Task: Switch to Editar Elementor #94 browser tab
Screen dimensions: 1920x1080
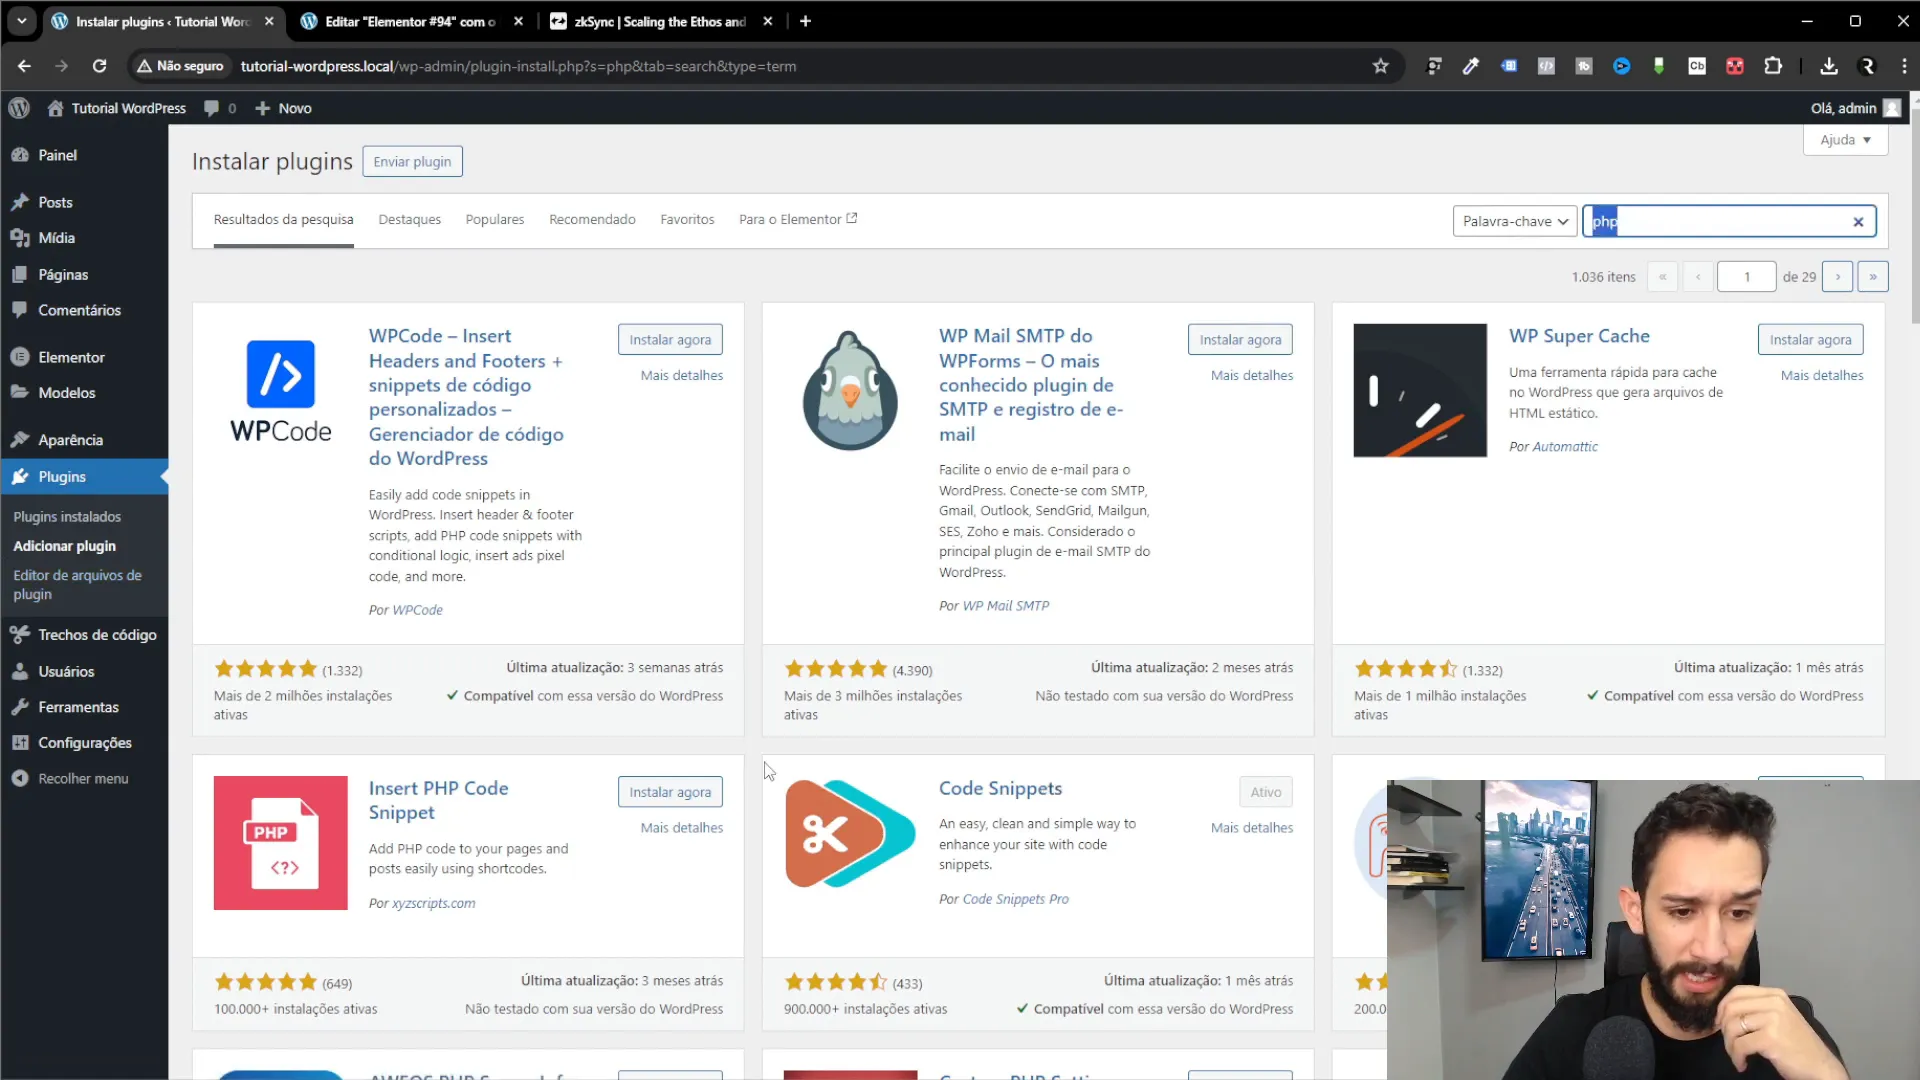Action: point(410,21)
